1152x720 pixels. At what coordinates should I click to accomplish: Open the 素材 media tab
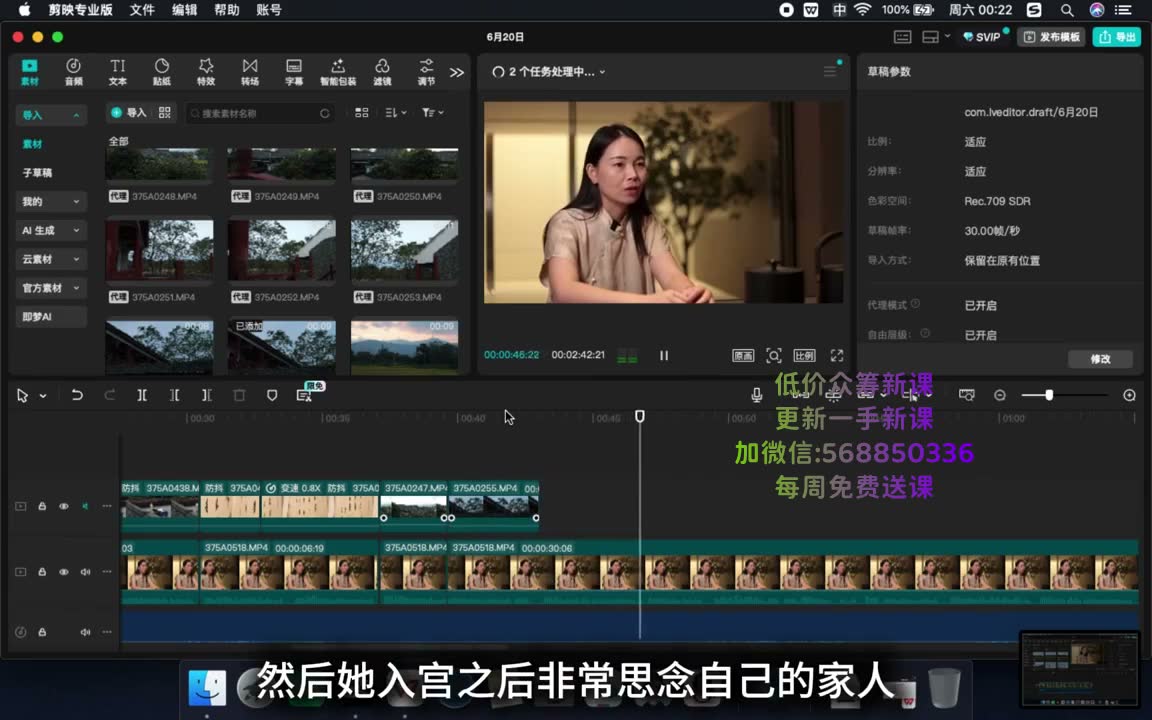click(29, 72)
